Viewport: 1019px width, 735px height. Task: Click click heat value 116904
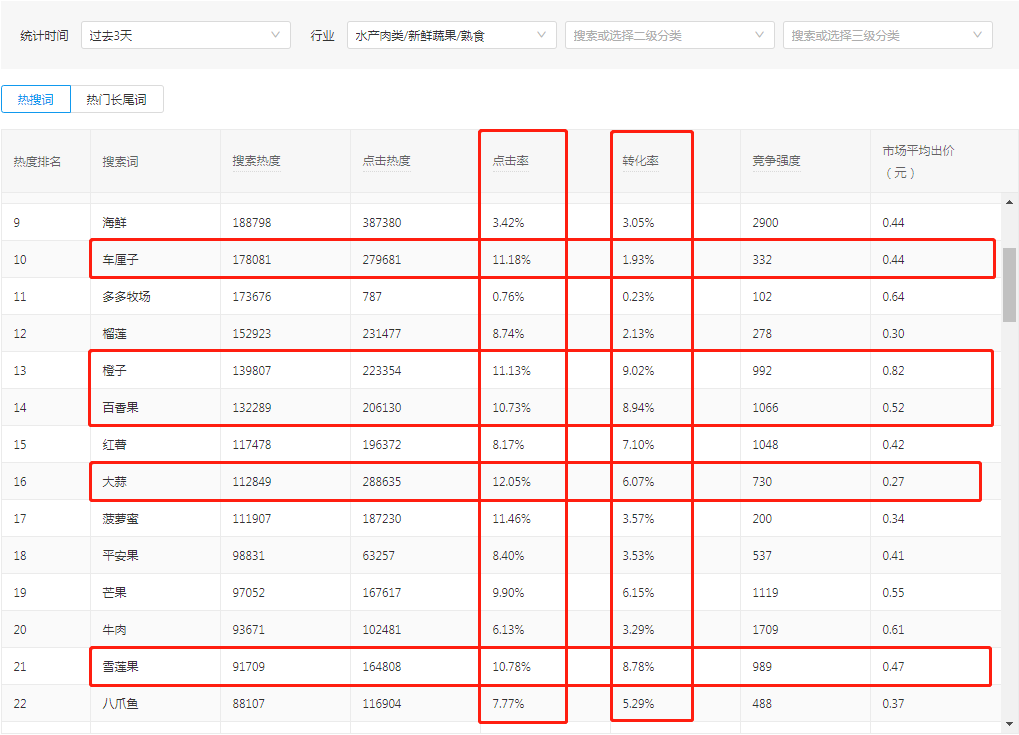click(381, 704)
